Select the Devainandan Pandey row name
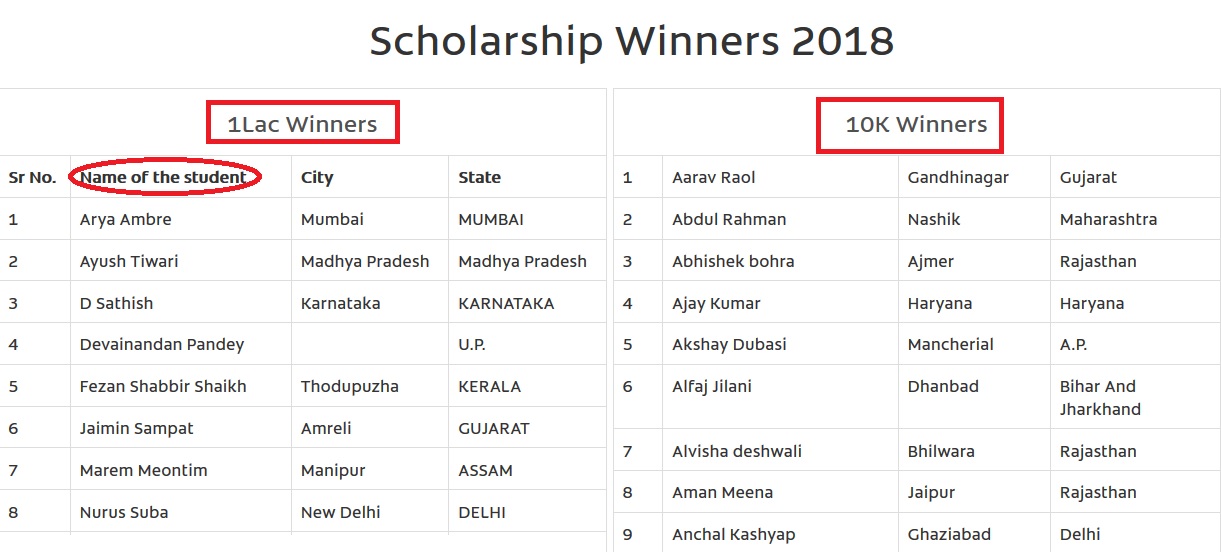The image size is (1221, 553). click(162, 345)
